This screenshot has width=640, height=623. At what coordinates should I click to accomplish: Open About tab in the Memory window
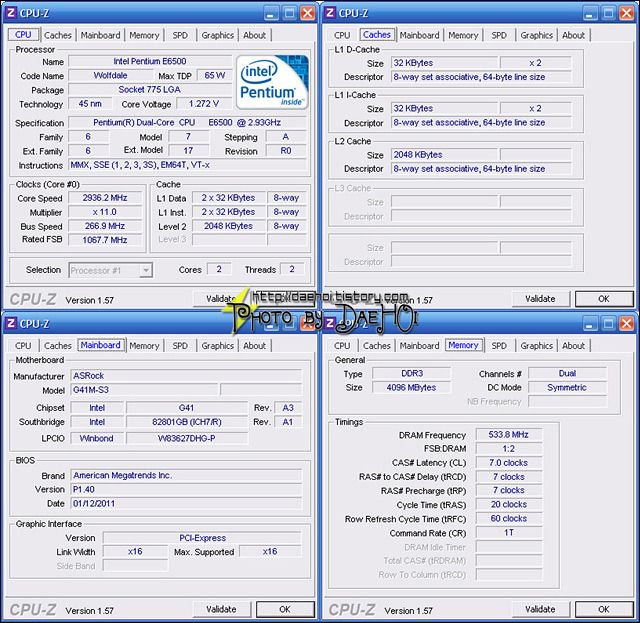[x=573, y=346]
